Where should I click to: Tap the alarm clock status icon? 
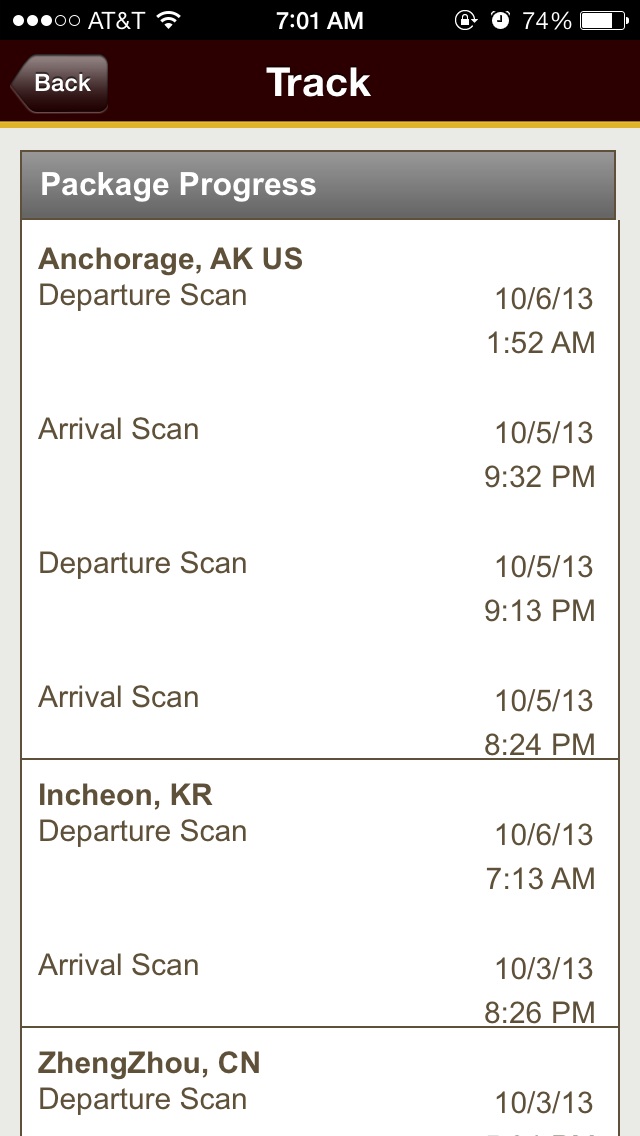coord(500,20)
